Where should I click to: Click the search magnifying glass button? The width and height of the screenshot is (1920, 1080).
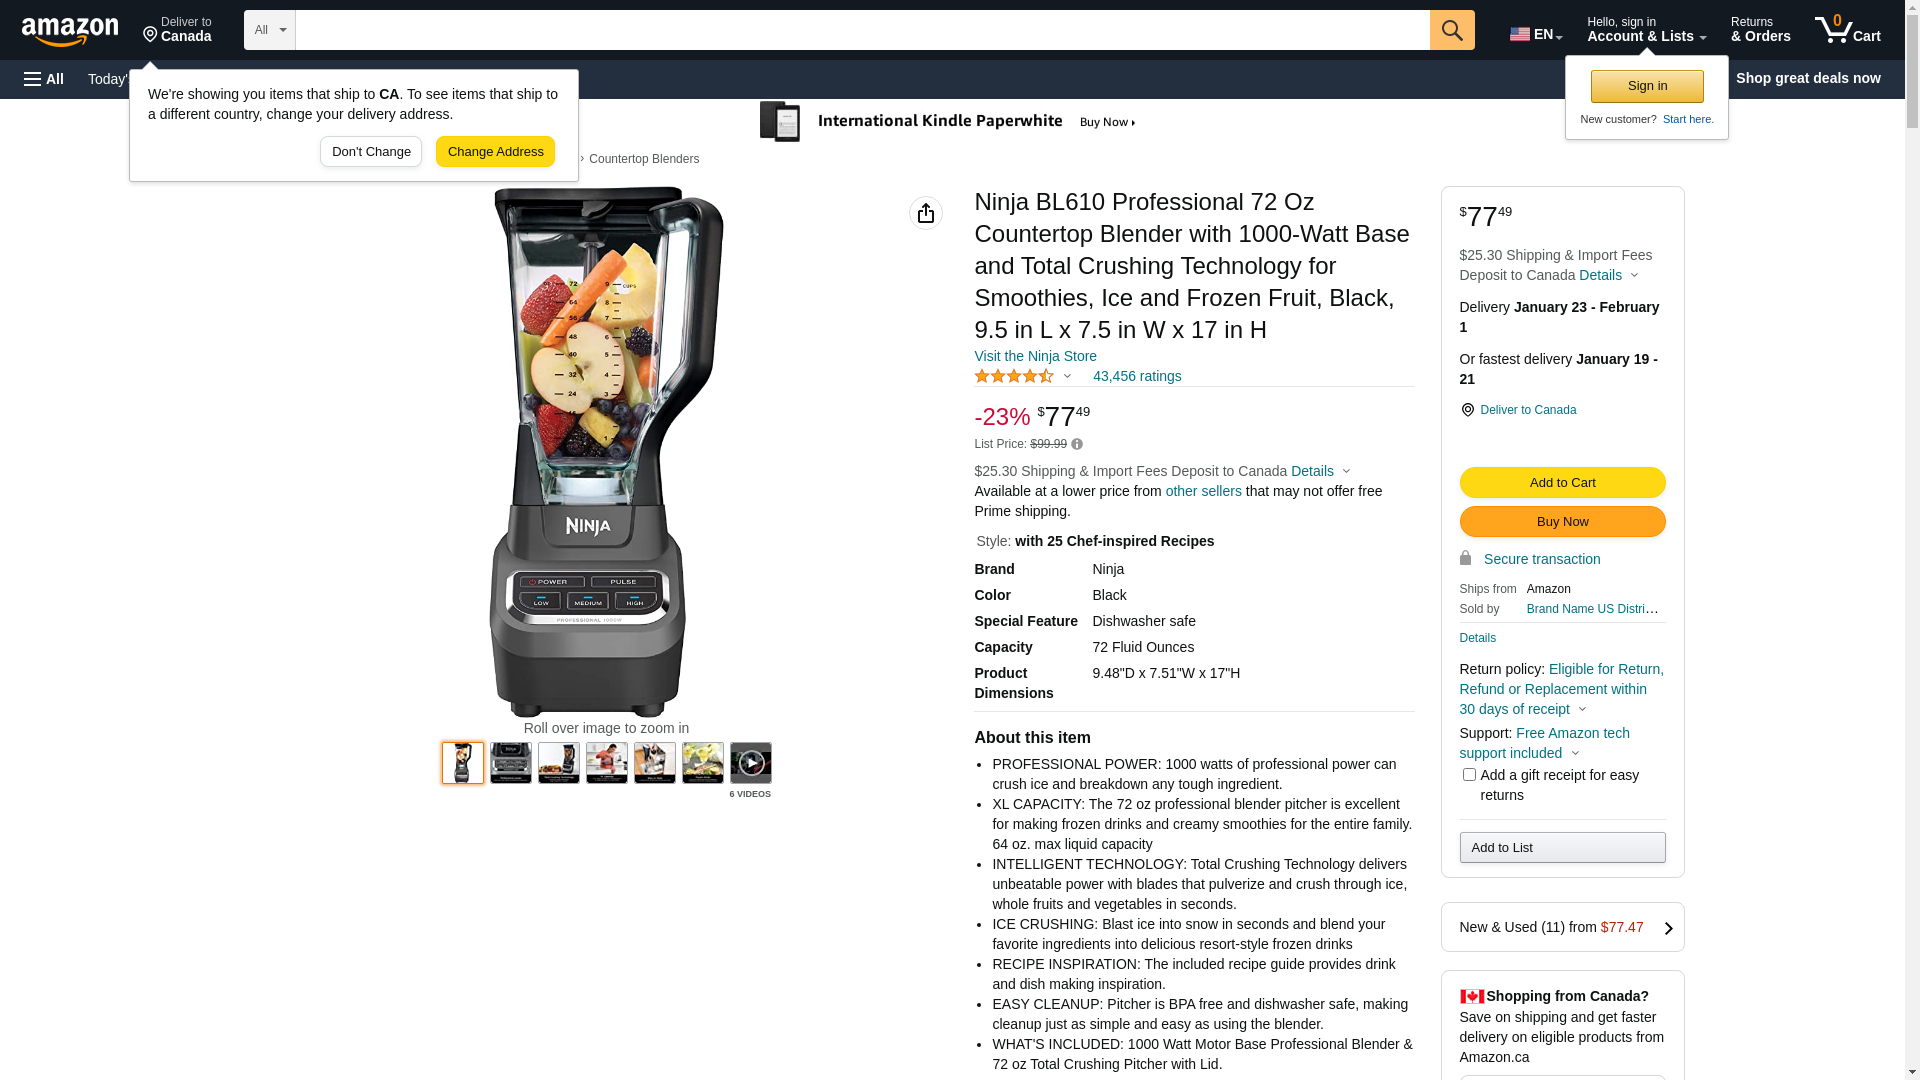1451,30
